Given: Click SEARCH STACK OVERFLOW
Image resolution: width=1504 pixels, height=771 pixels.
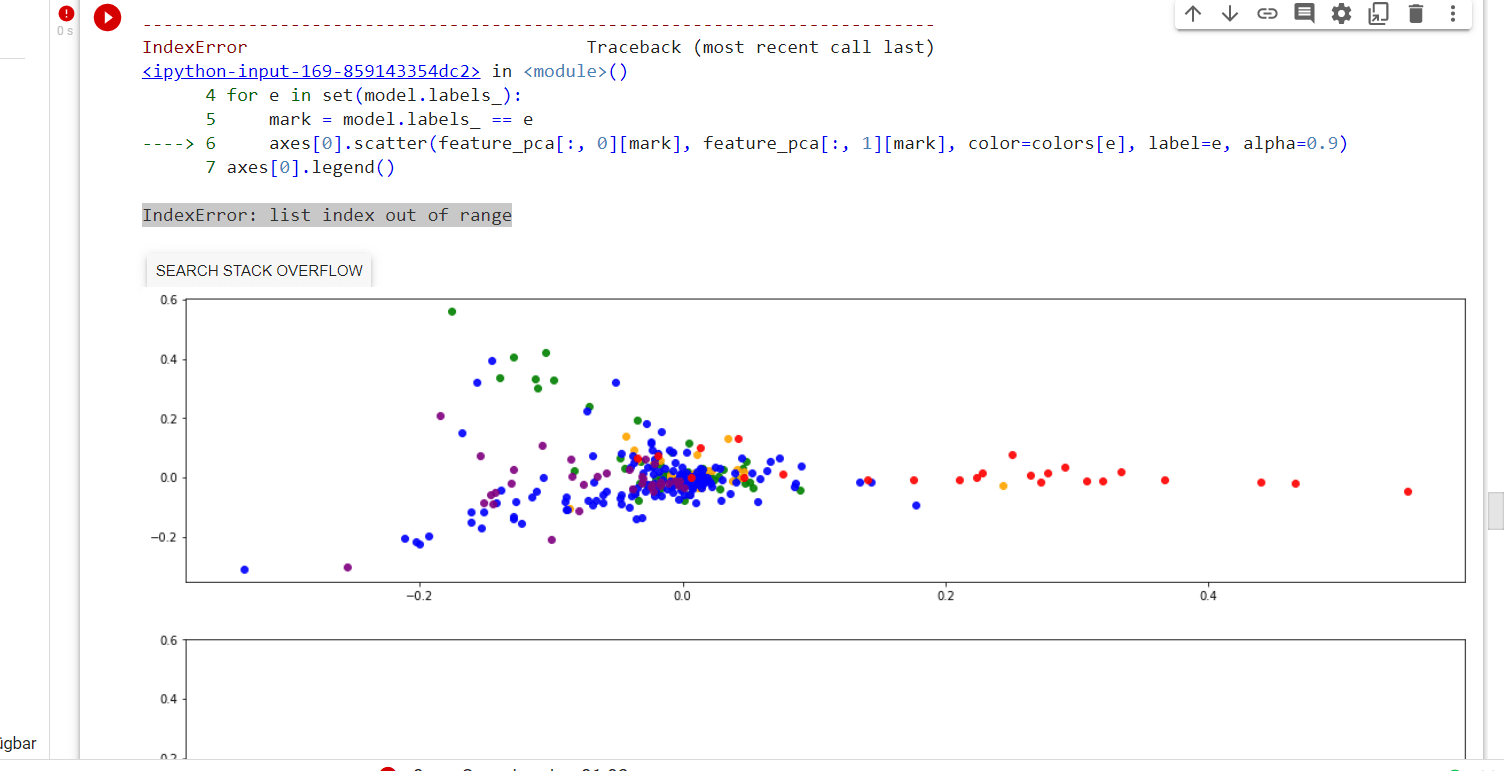Looking at the screenshot, I should [x=258, y=270].
